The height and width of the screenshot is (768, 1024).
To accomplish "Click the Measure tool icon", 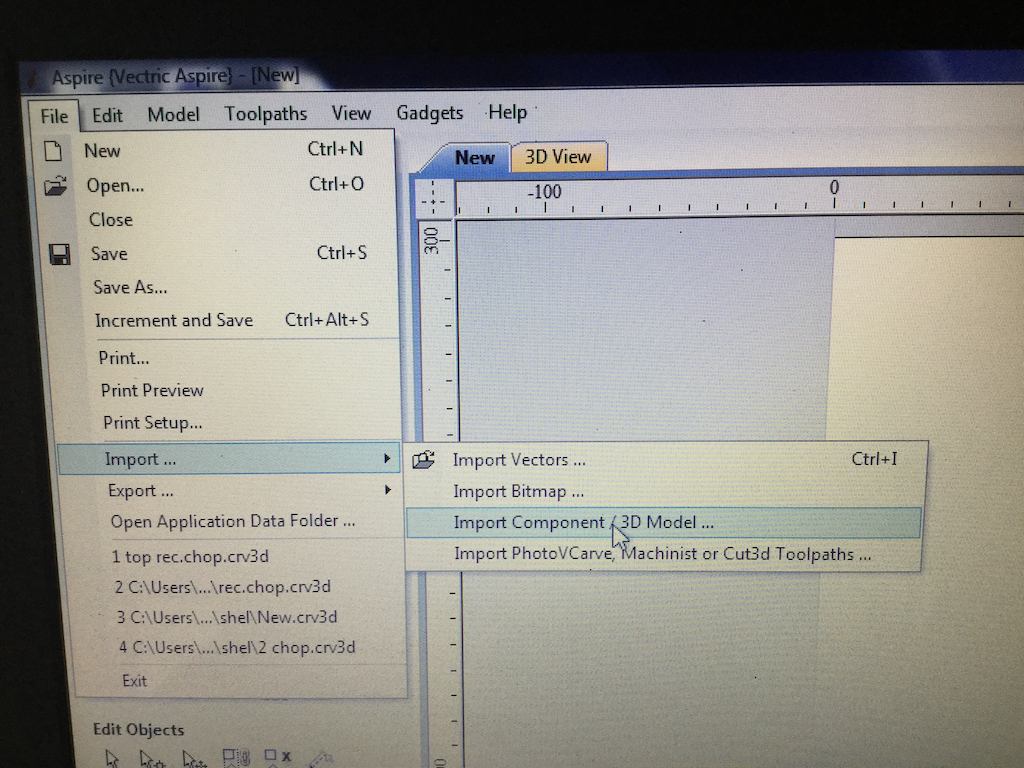I will tap(321, 760).
